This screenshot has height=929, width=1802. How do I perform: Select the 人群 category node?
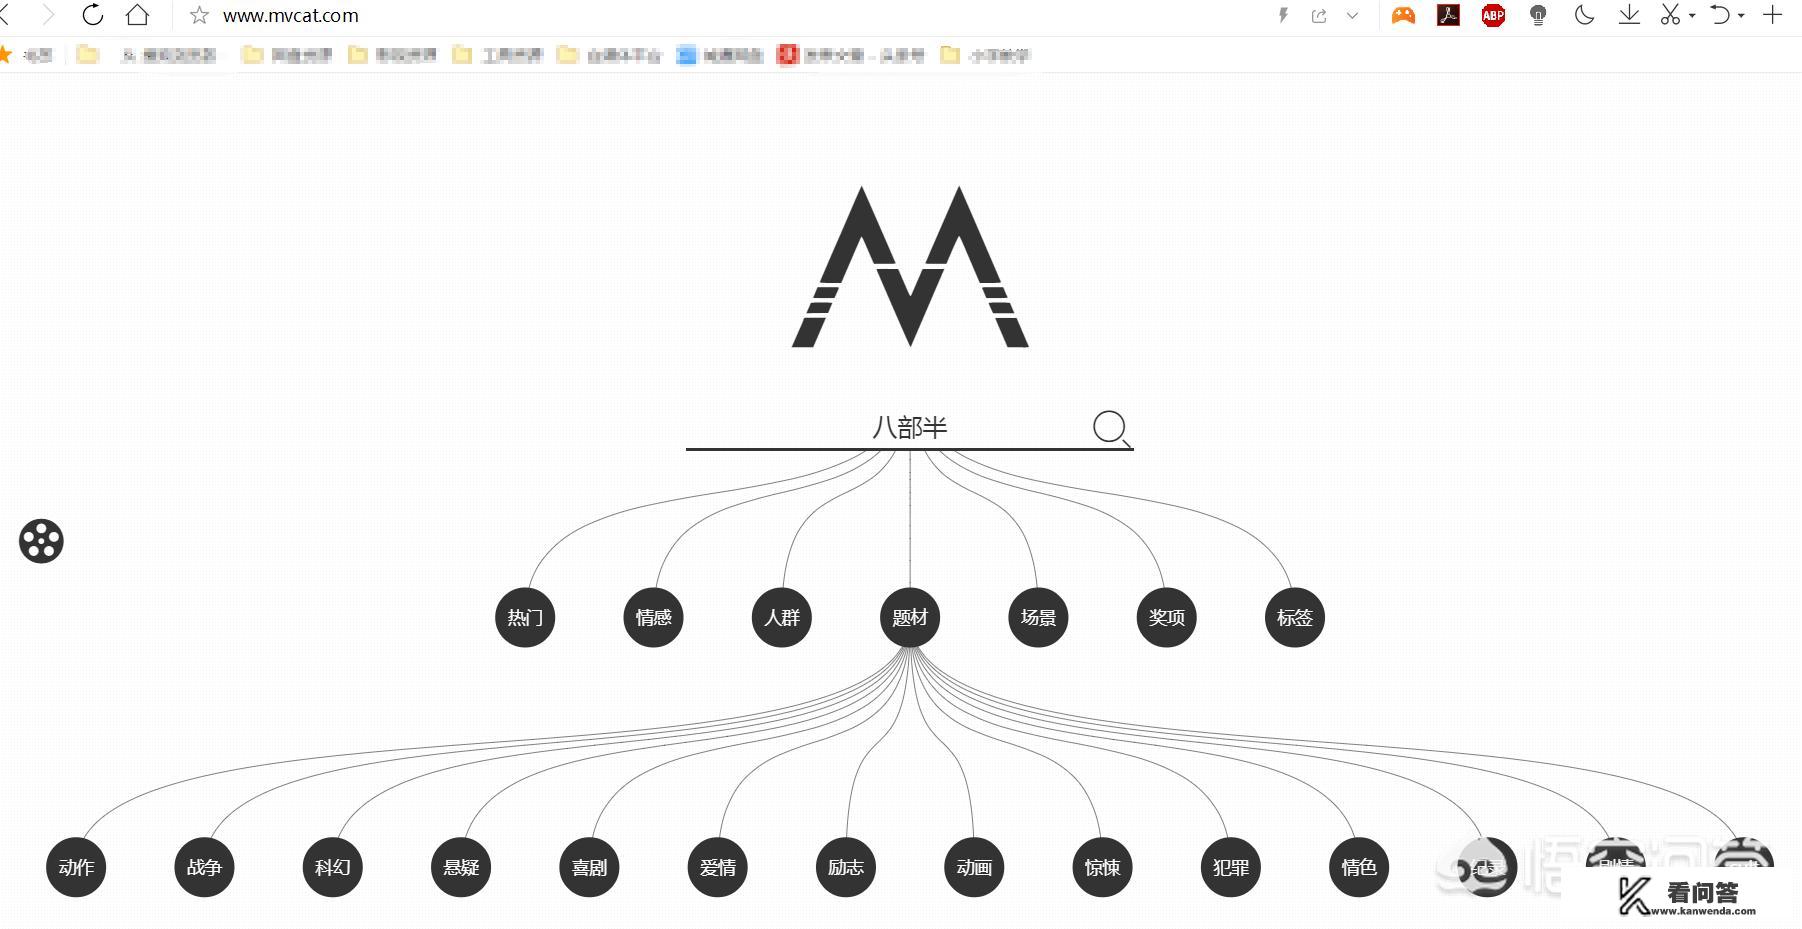pos(782,617)
